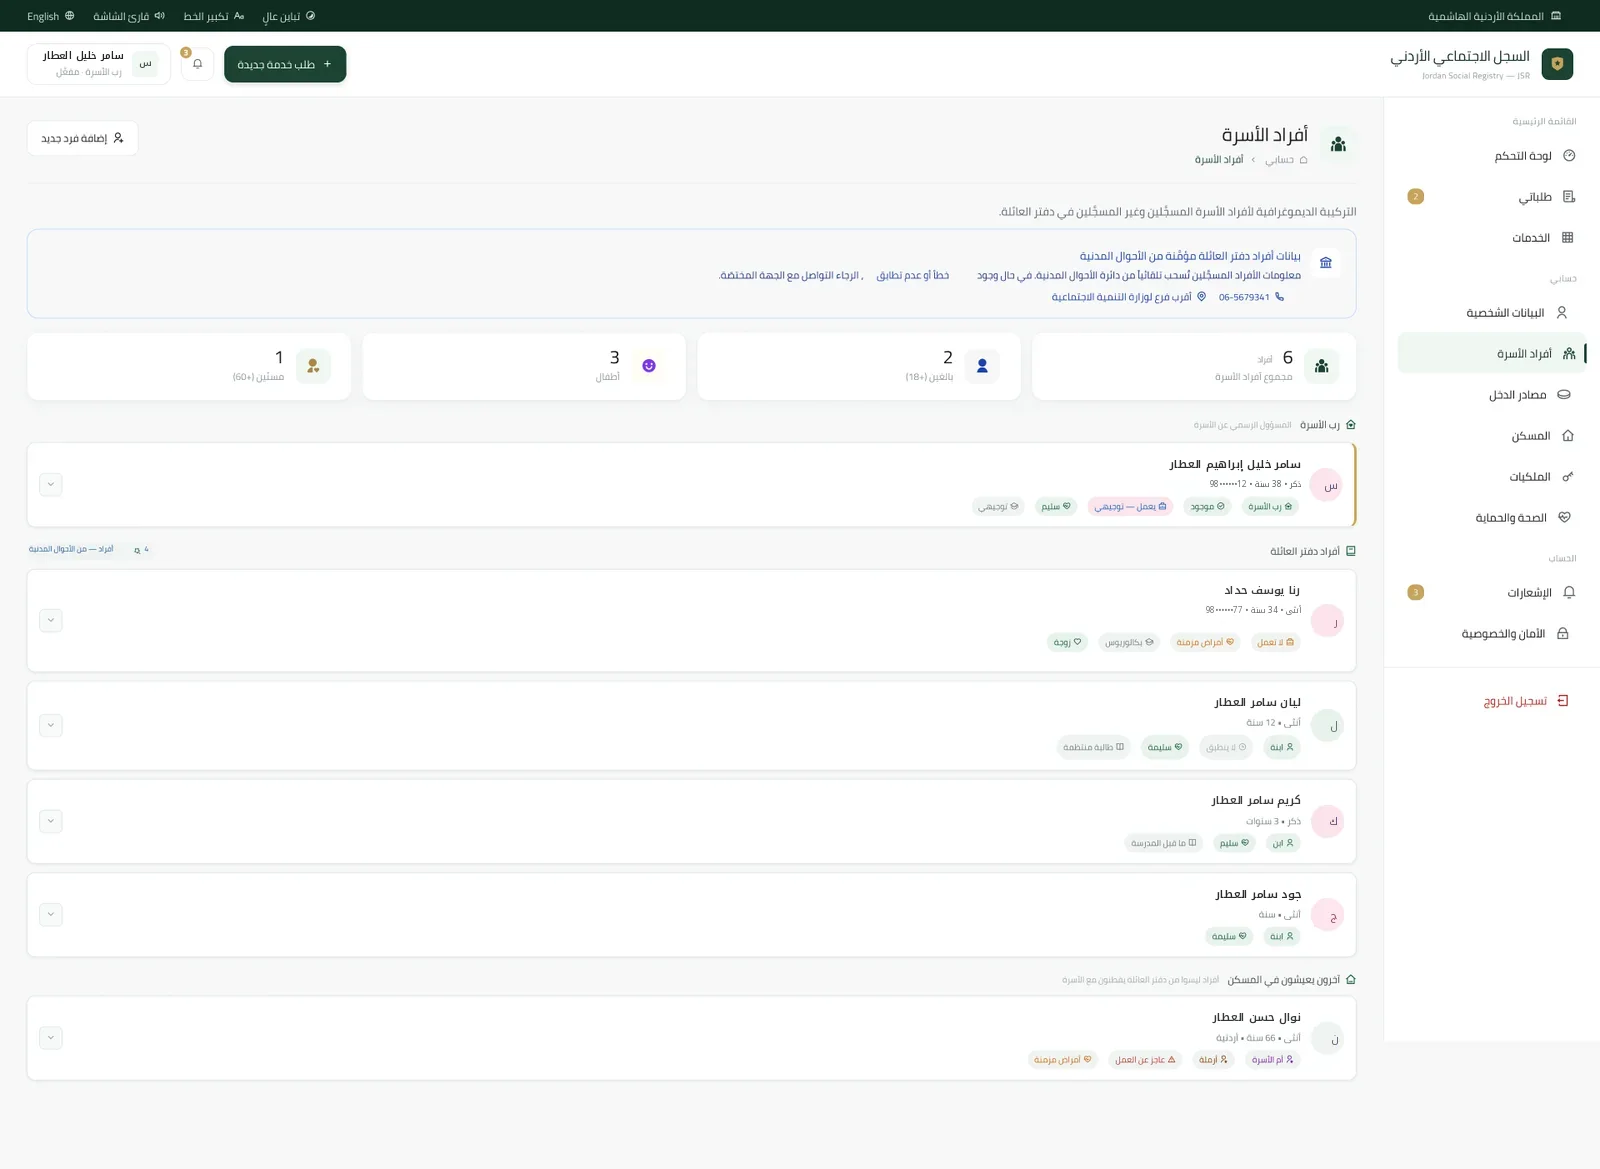Expand the card of سامر خليل إبراهيم العطار
This screenshot has height=1169, width=1600.
point(51,484)
